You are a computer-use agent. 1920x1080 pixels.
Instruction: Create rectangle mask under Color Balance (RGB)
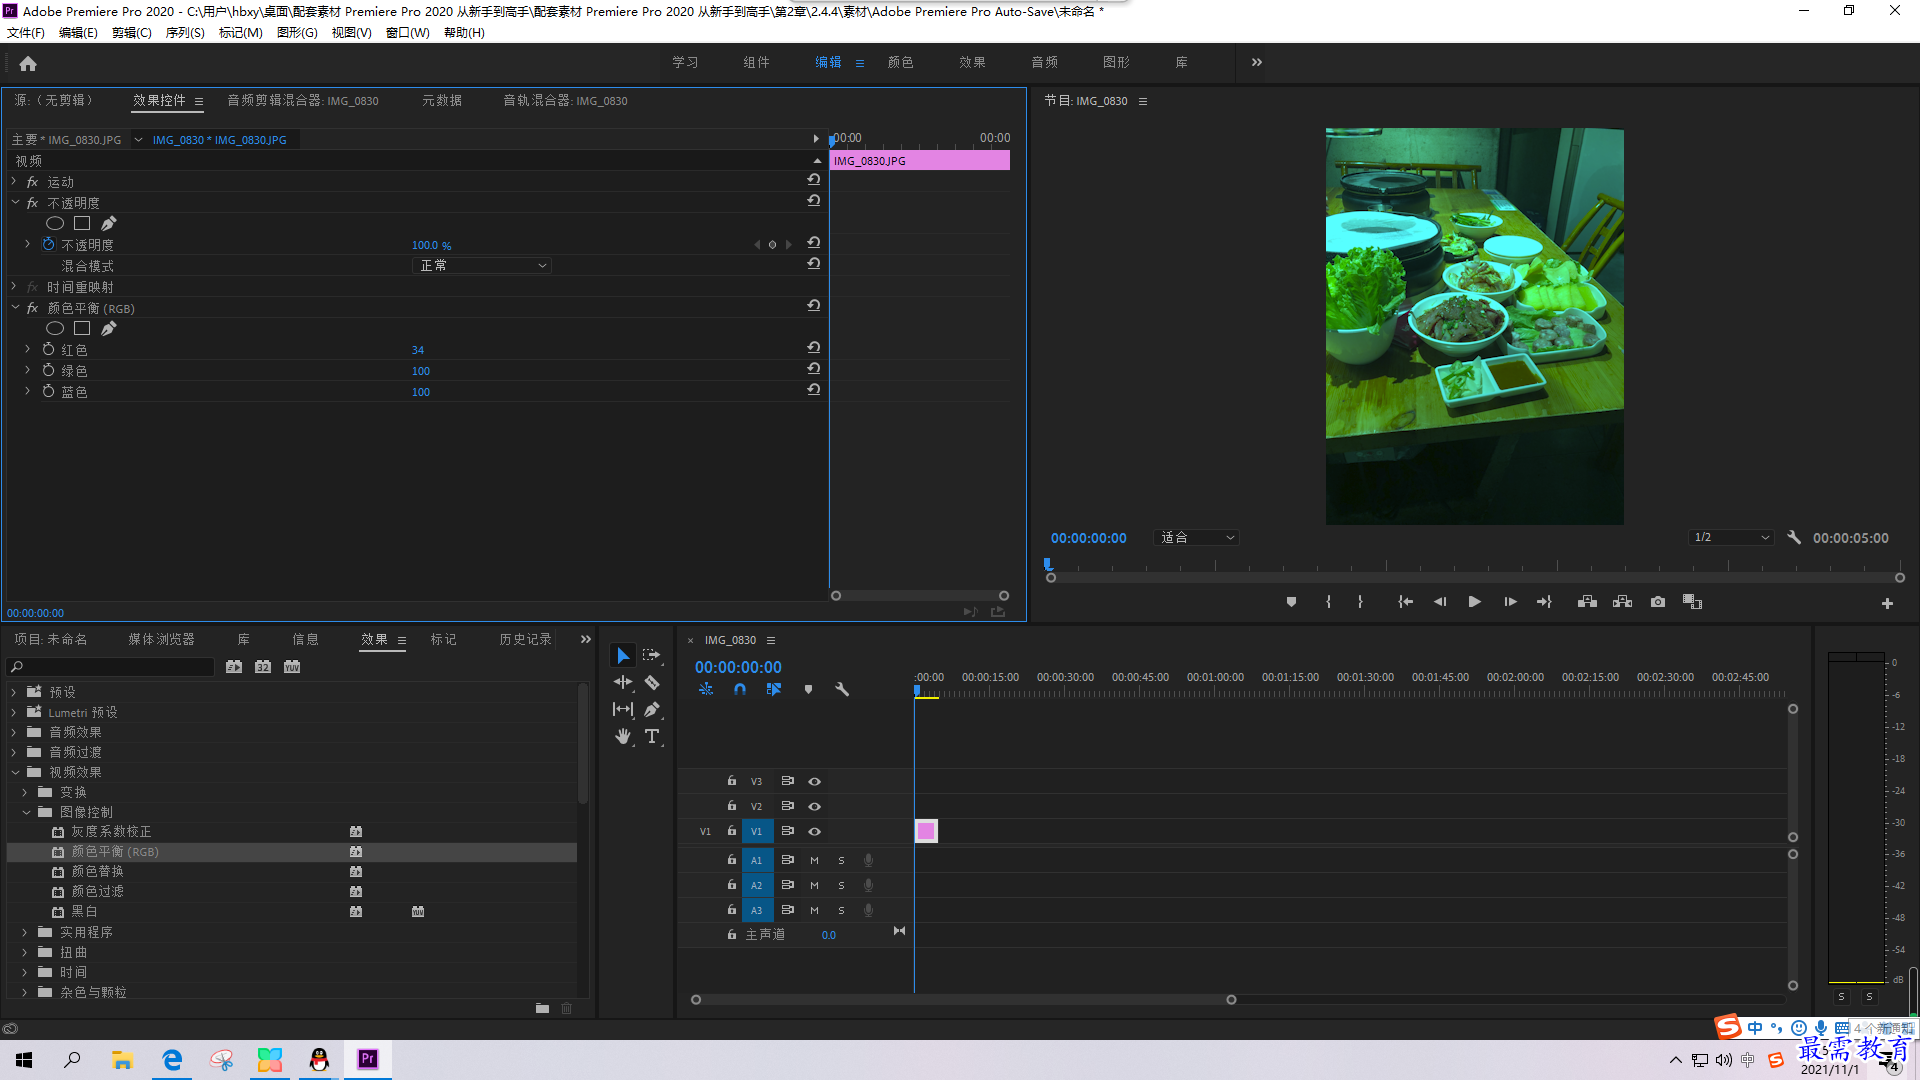point(82,328)
